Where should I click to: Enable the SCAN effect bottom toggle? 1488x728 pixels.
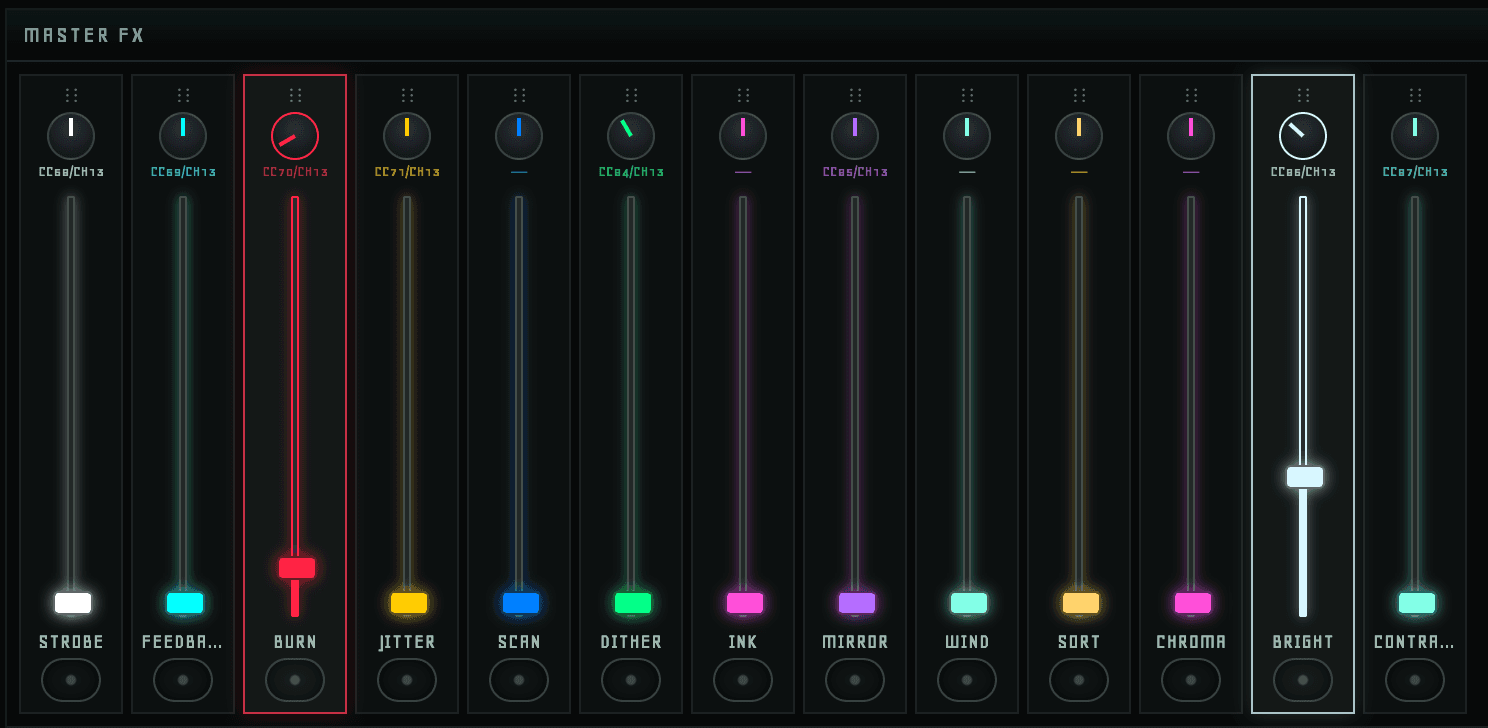pyautogui.click(x=519, y=680)
